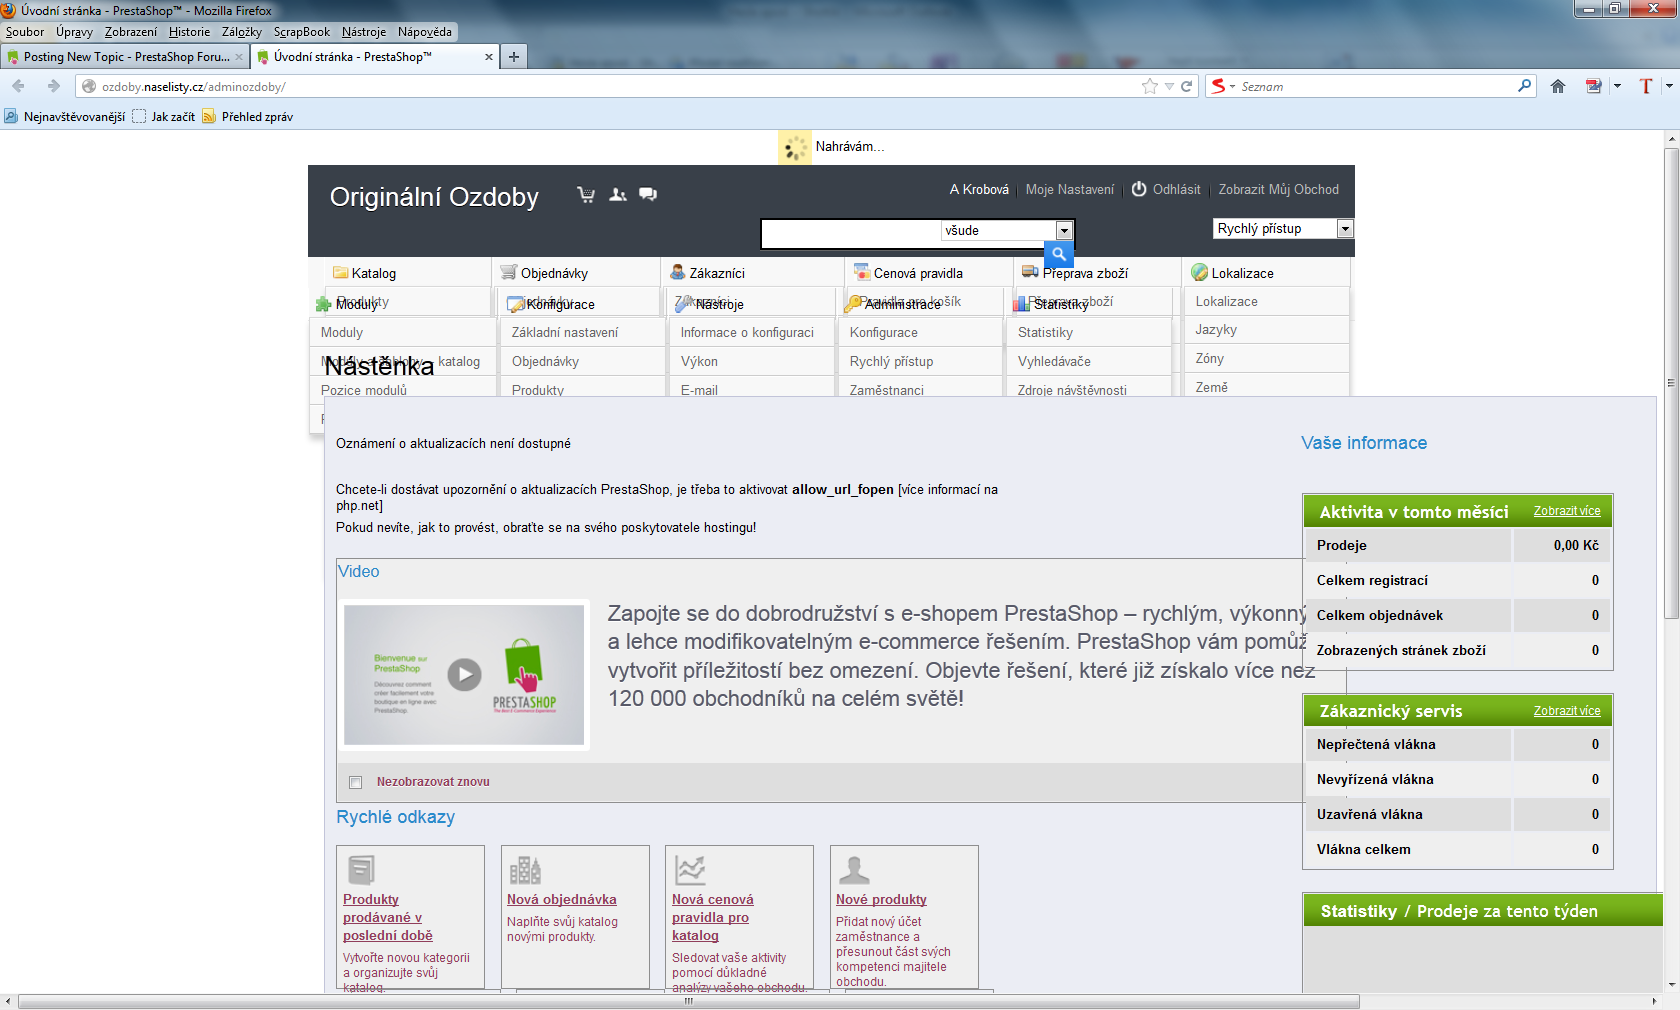Click the Seznam browser search field
The width and height of the screenshot is (1680, 1010).
(x=1376, y=86)
